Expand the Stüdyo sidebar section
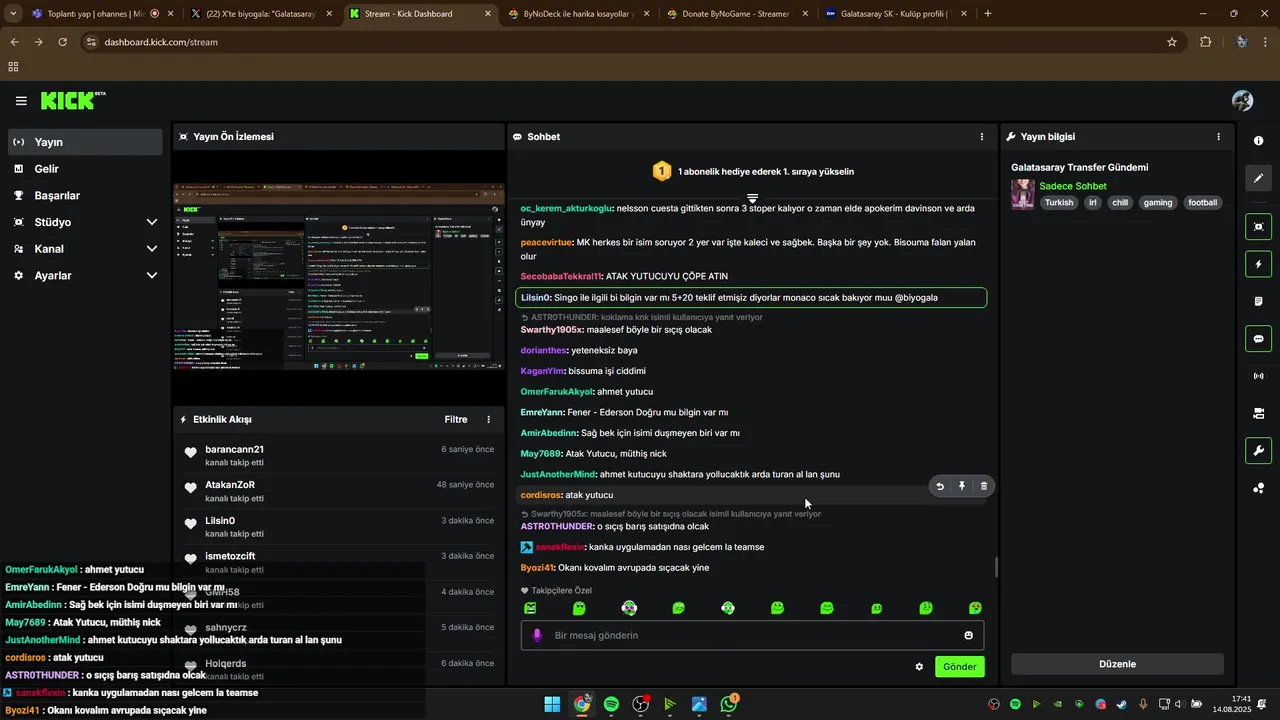1280x720 pixels. (x=152, y=222)
